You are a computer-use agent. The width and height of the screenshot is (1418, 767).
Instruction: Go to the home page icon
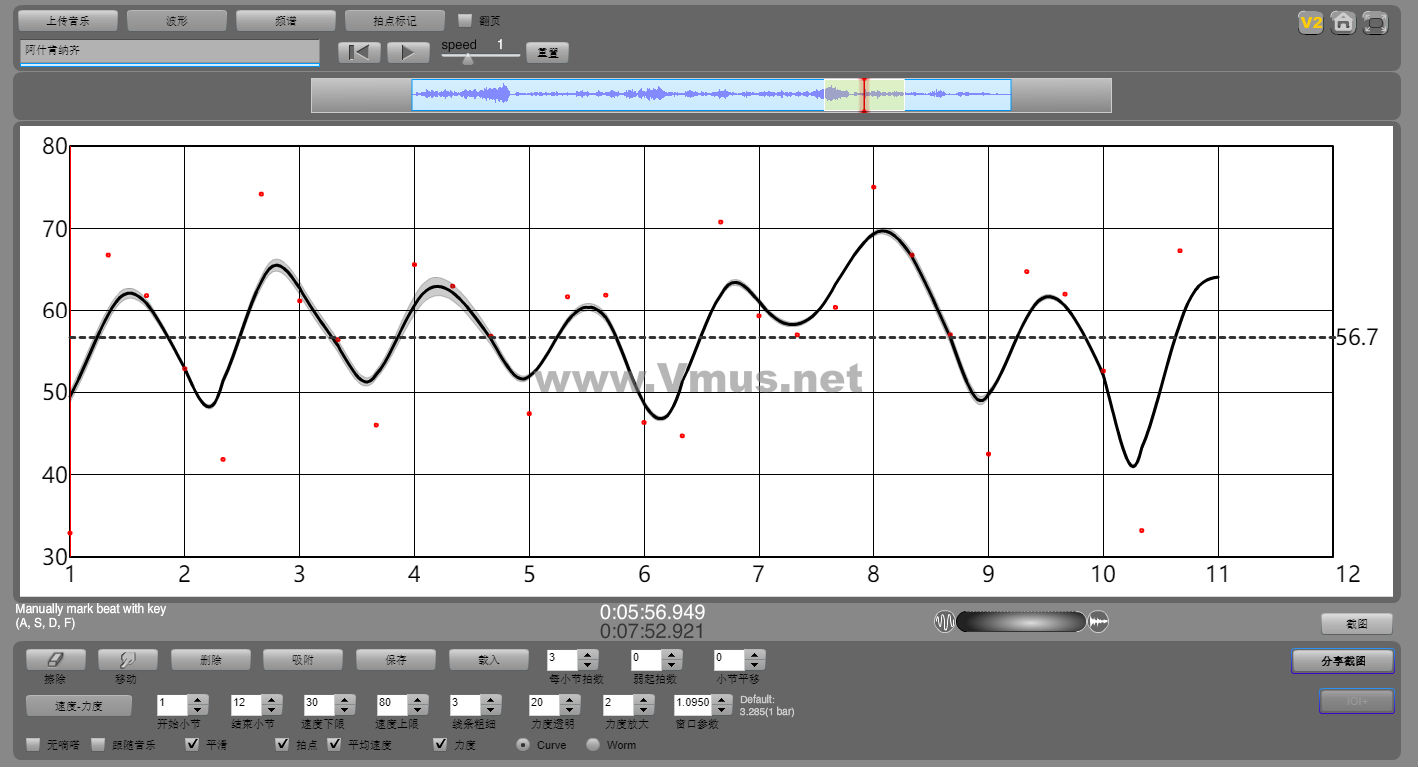[1343, 22]
